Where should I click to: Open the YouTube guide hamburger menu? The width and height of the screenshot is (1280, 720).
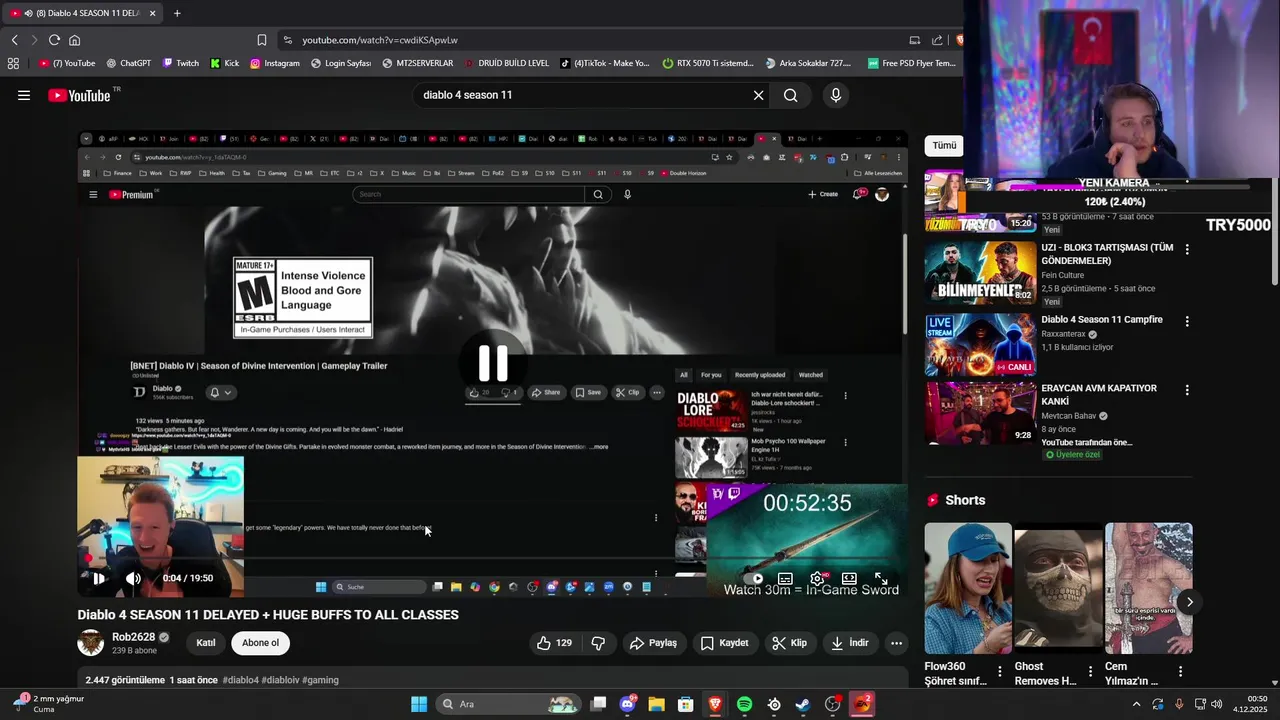pyautogui.click(x=24, y=95)
